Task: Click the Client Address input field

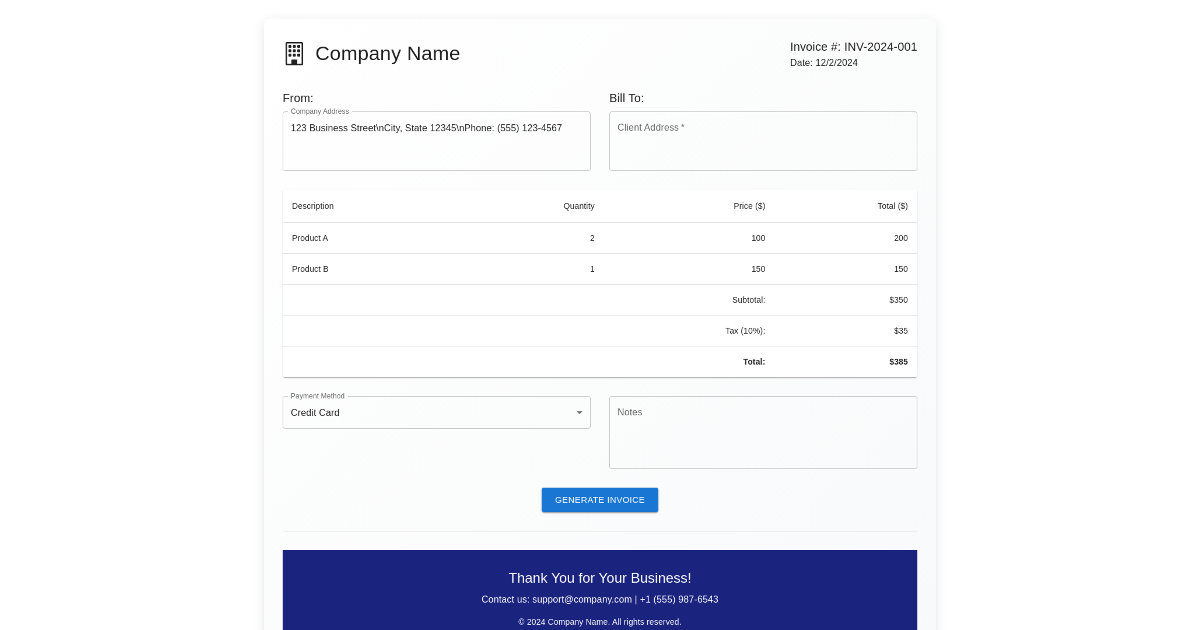Action: click(763, 140)
